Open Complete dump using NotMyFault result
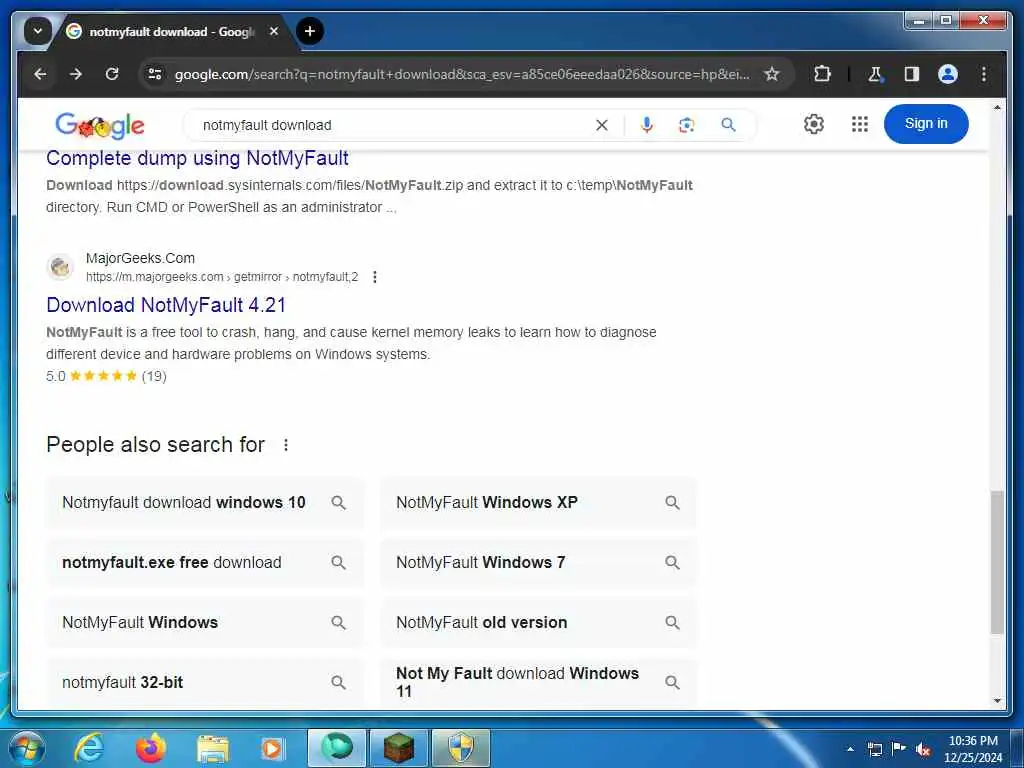Screen dimensions: 1024x768 [x=197, y=158]
